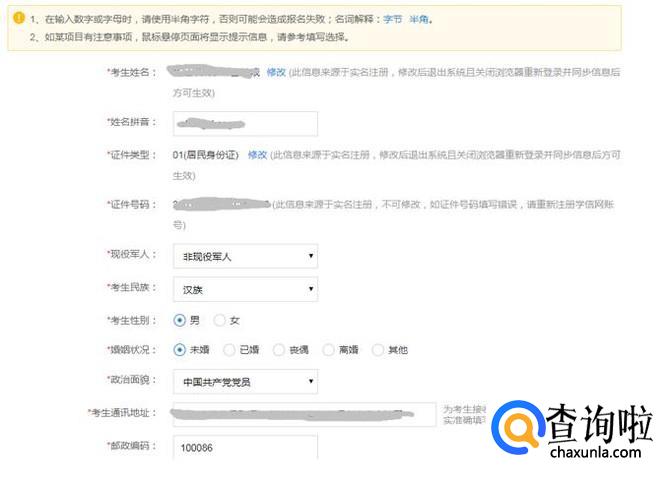Select 男 gender radio button
665x483 pixels.
click(x=179, y=320)
